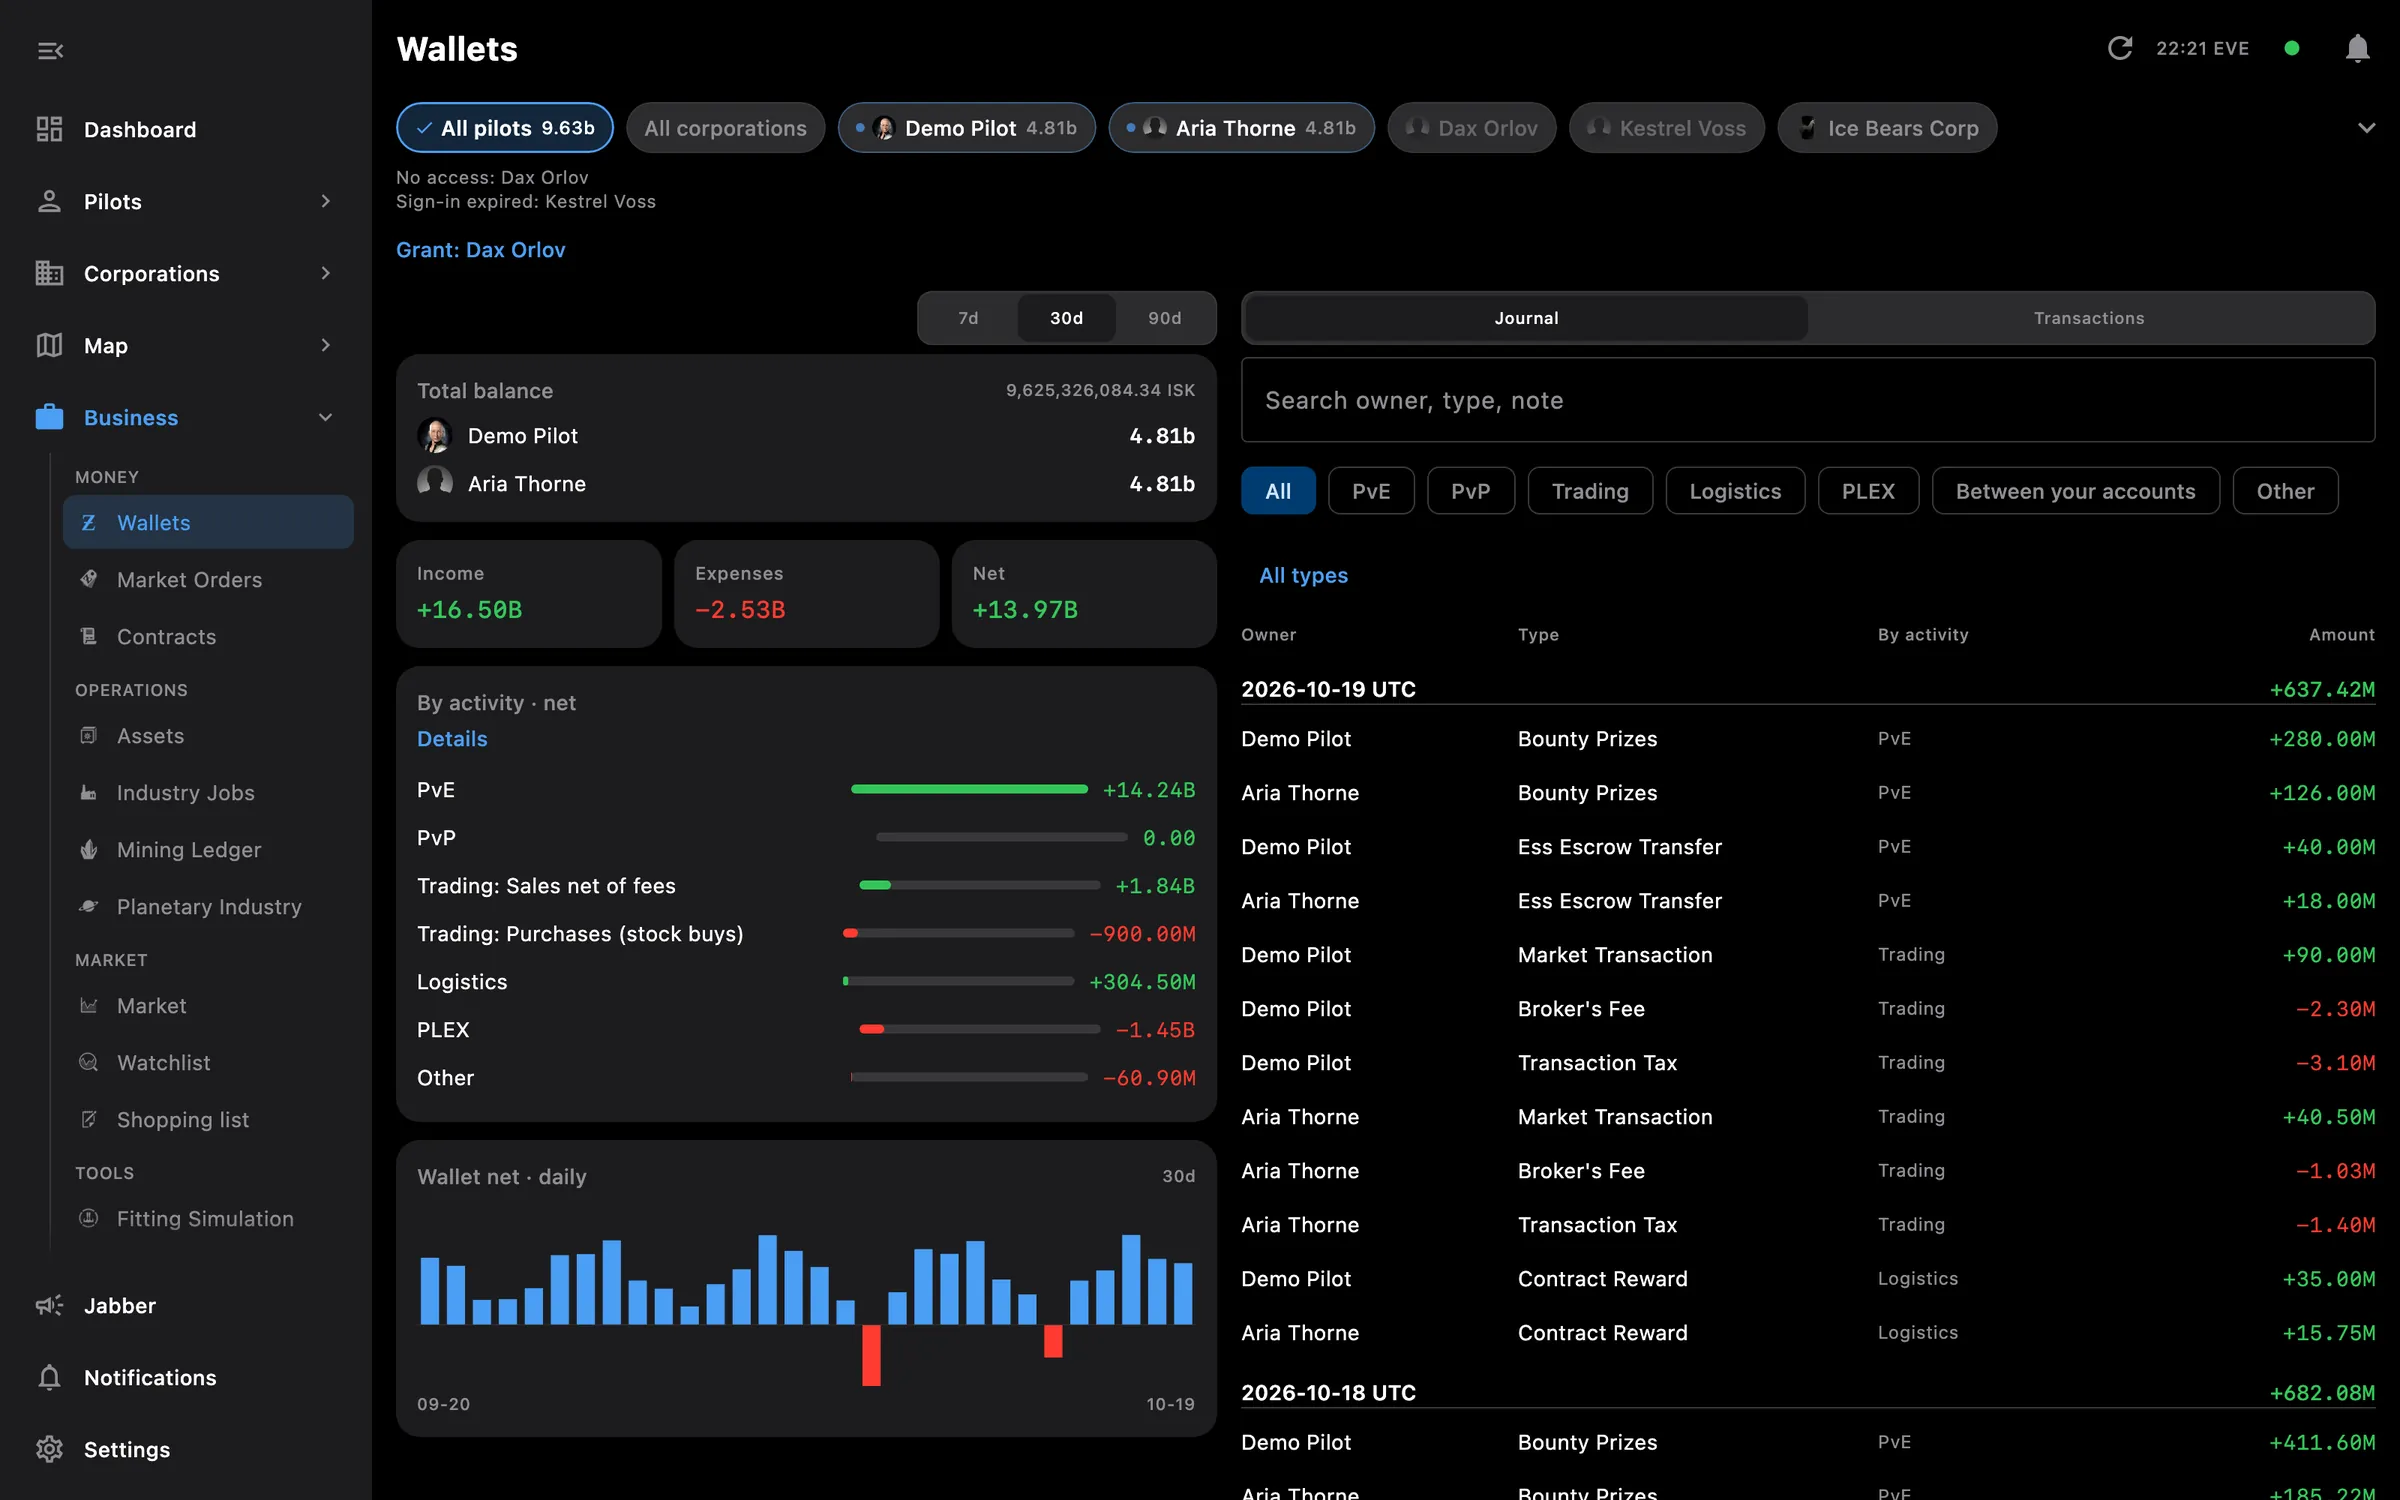The width and height of the screenshot is (2400, 1500).
Task: Select the Between your accounts filter
Action: point(2075,491)
